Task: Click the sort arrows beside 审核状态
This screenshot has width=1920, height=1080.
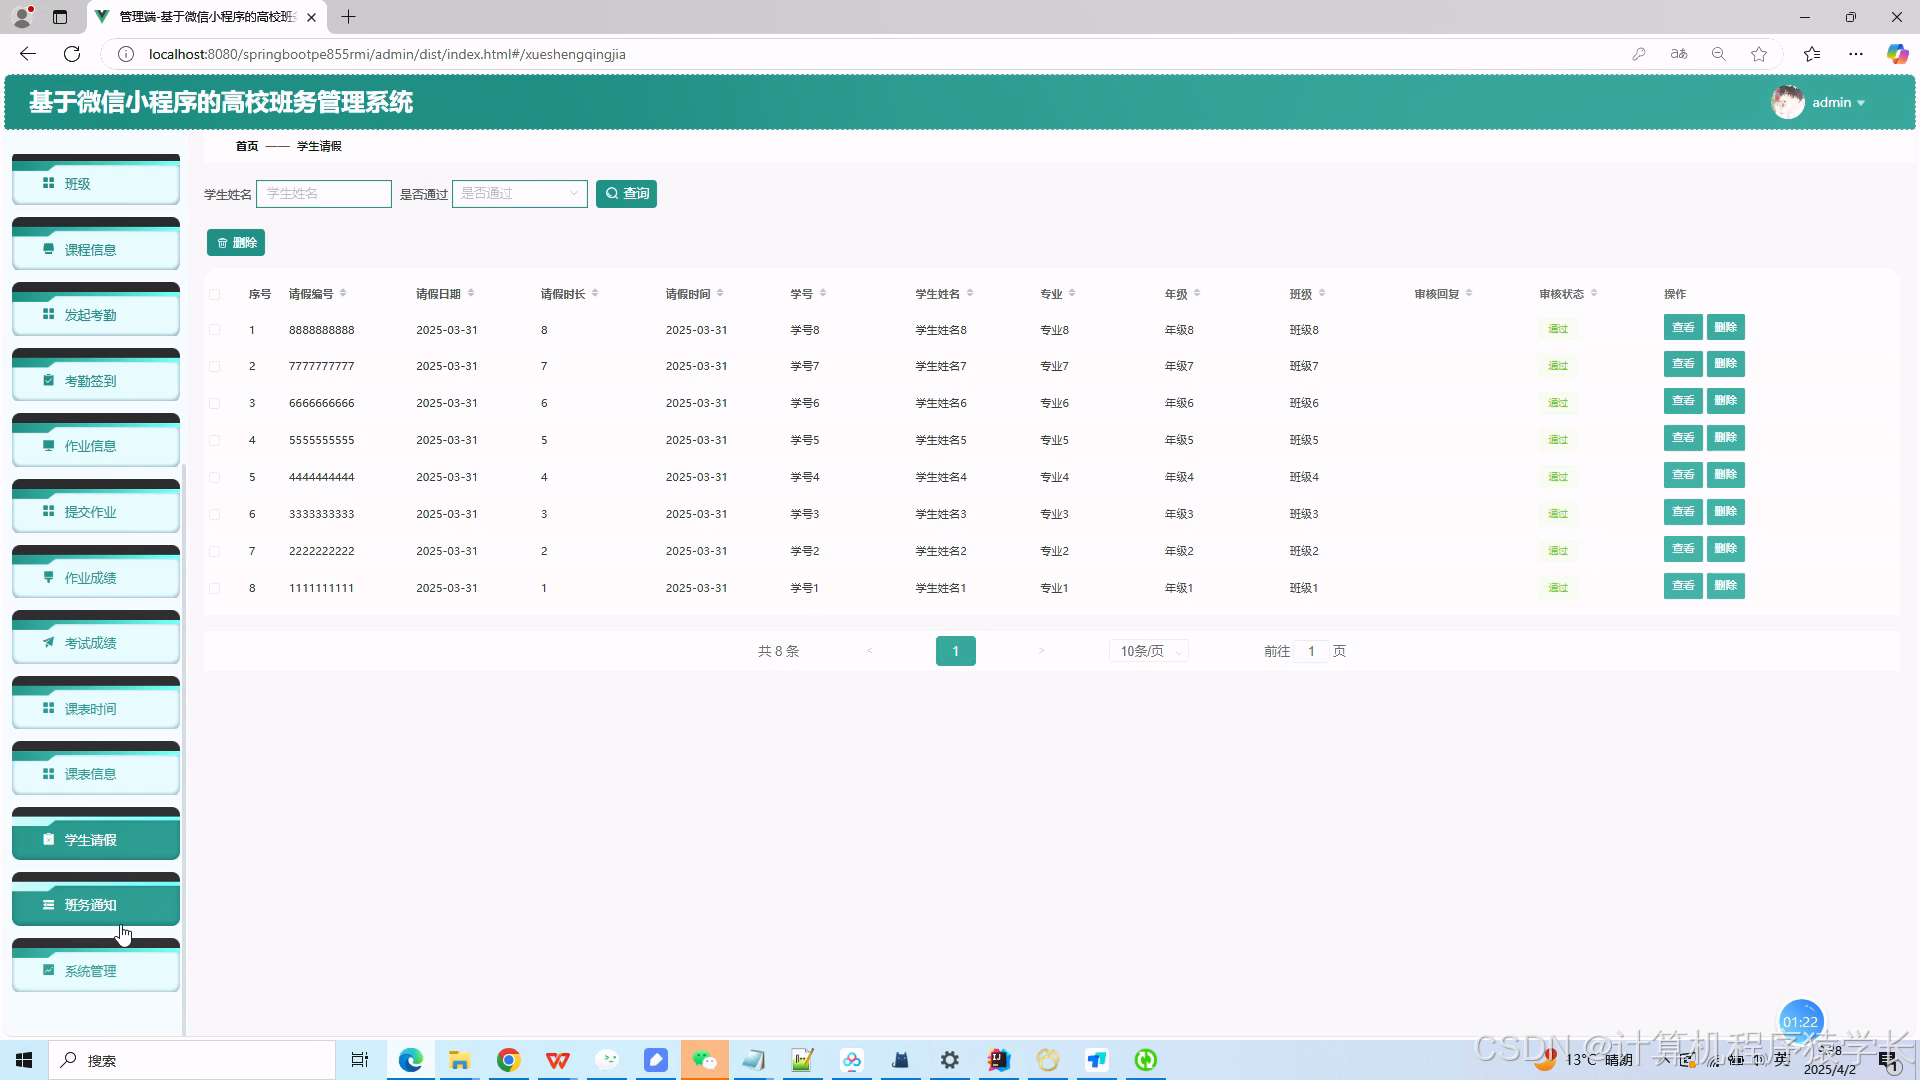Action: (x=1594, y=293)
